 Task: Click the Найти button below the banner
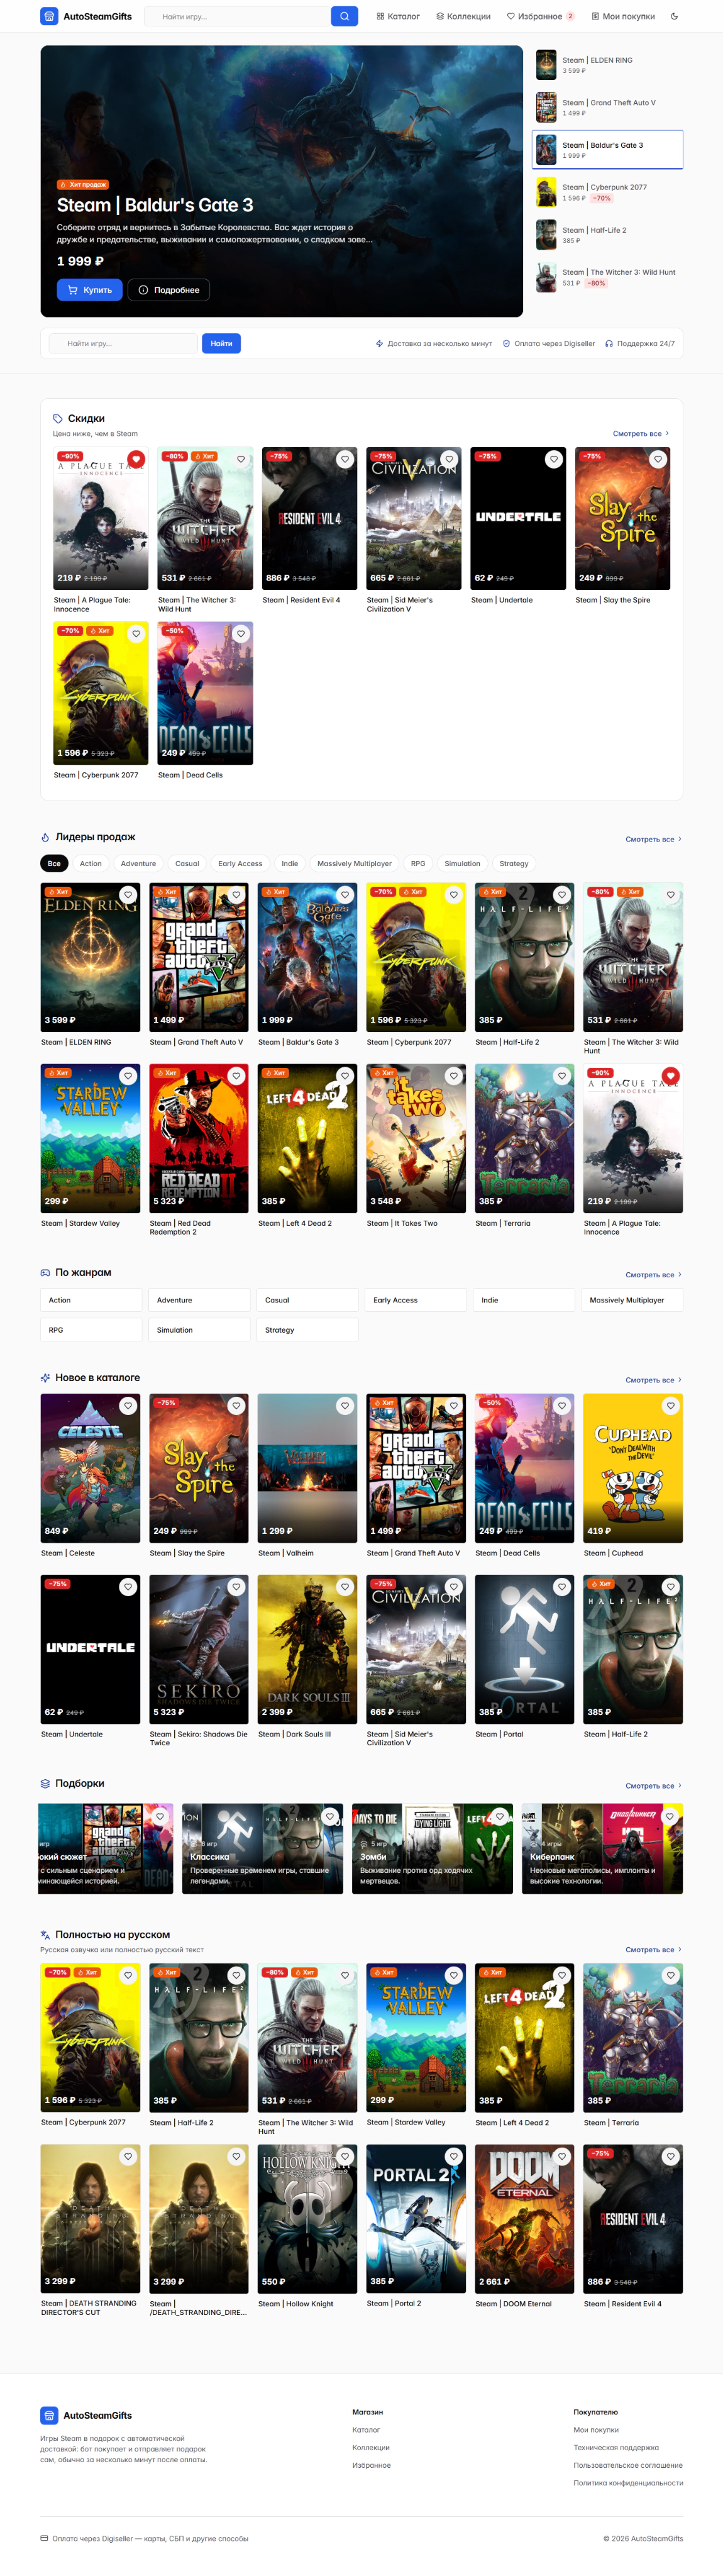(x=221, y=343)
